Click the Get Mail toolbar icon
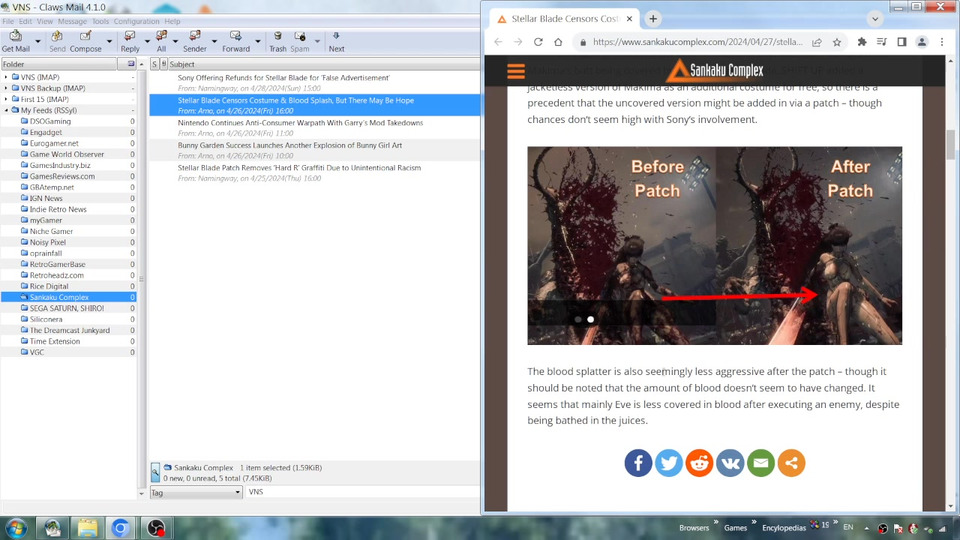The width and height of the screenshot is (960, 540). (x=15, y=37)
